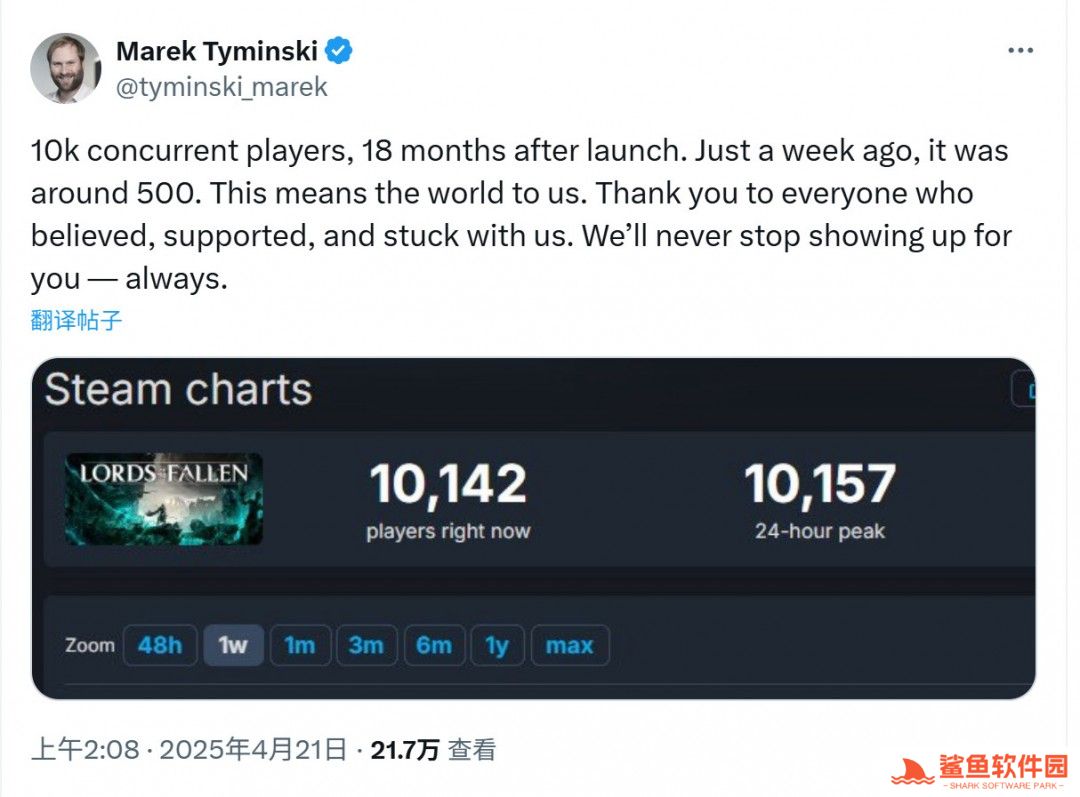Click the 10,142 players right now figure
This screenshot has width=1080, height=797.
point(448,484)
